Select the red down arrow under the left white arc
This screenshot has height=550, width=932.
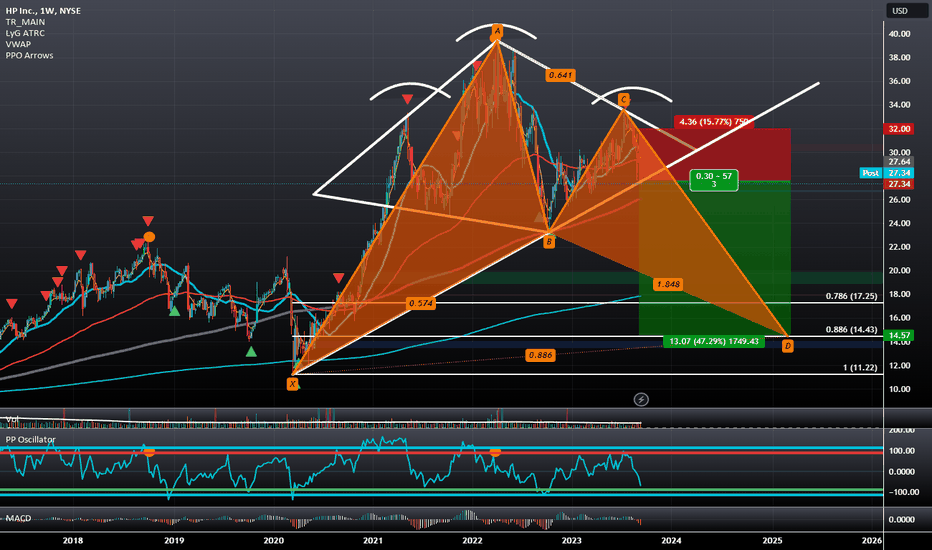[407, 99]
